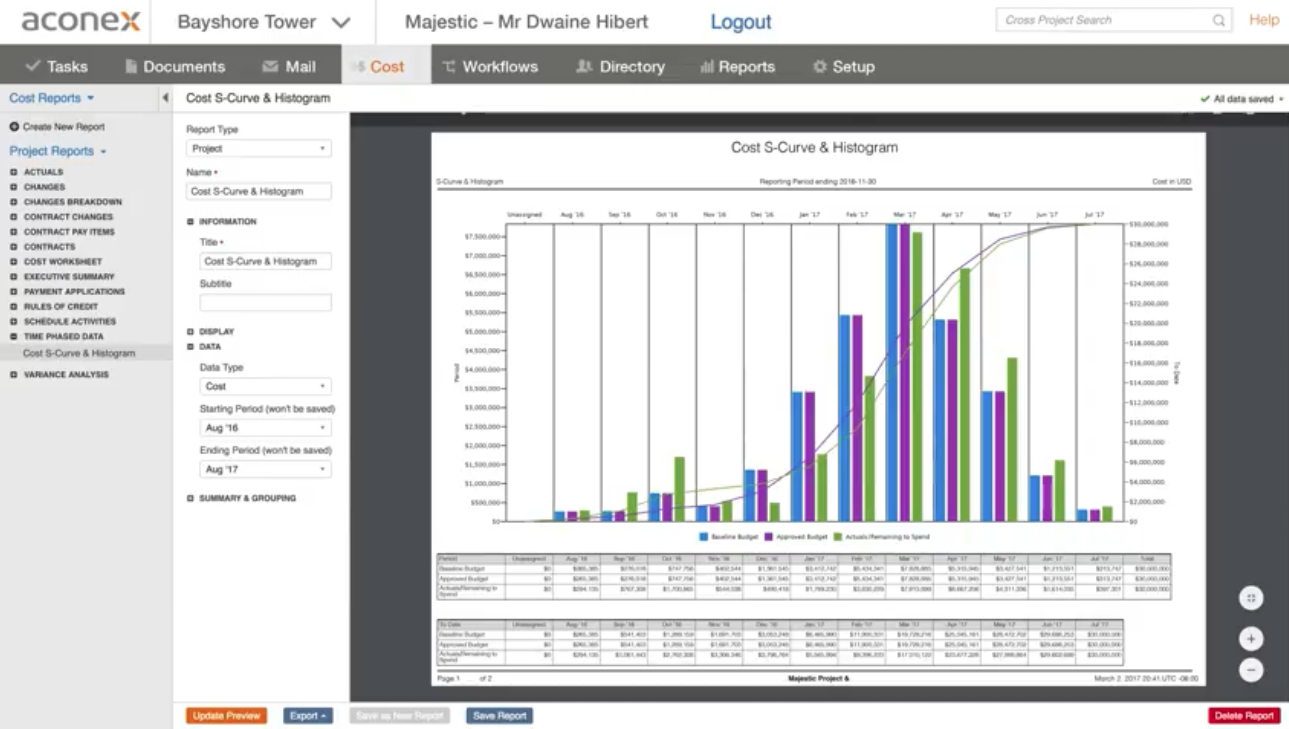Open the Starting Period dropdown
The image size is (1289, 729).
[x=265, y=428]
